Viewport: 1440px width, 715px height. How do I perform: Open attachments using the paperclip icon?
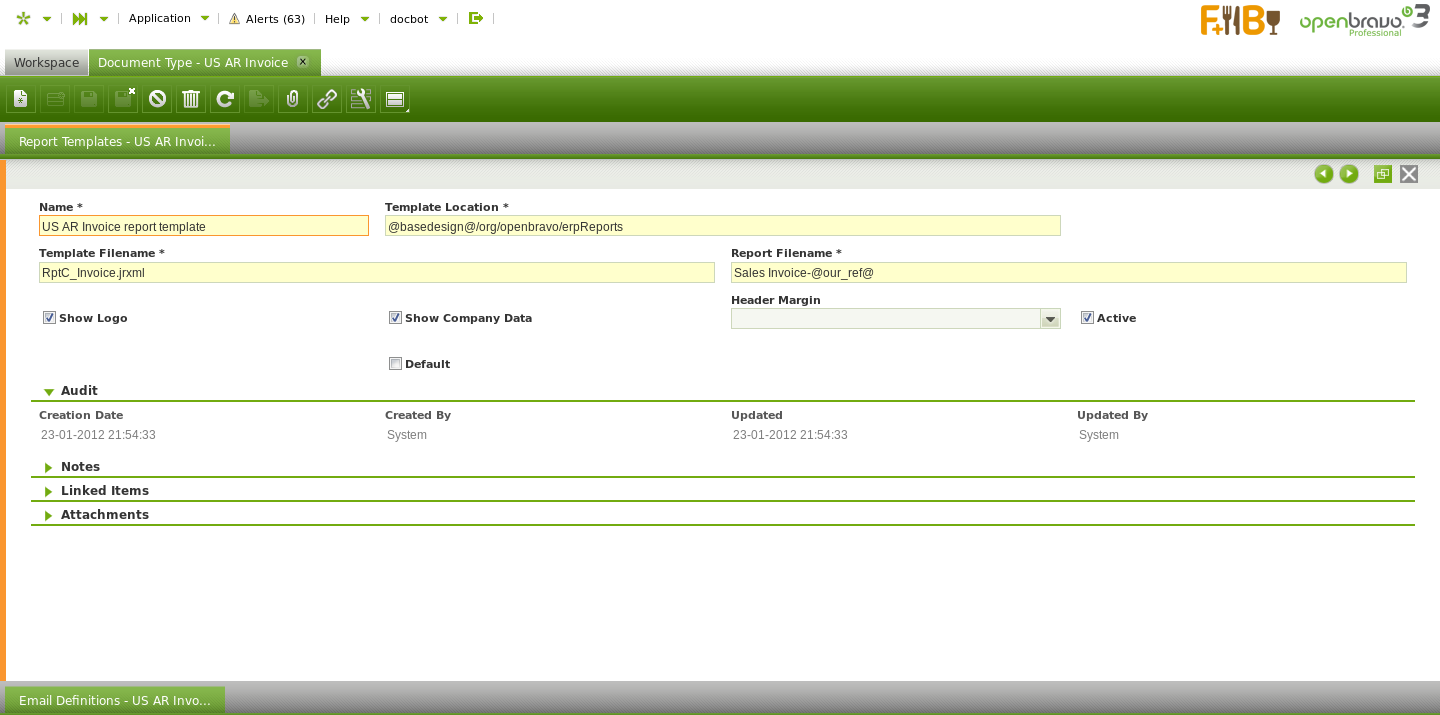click(x=293, y=99)
